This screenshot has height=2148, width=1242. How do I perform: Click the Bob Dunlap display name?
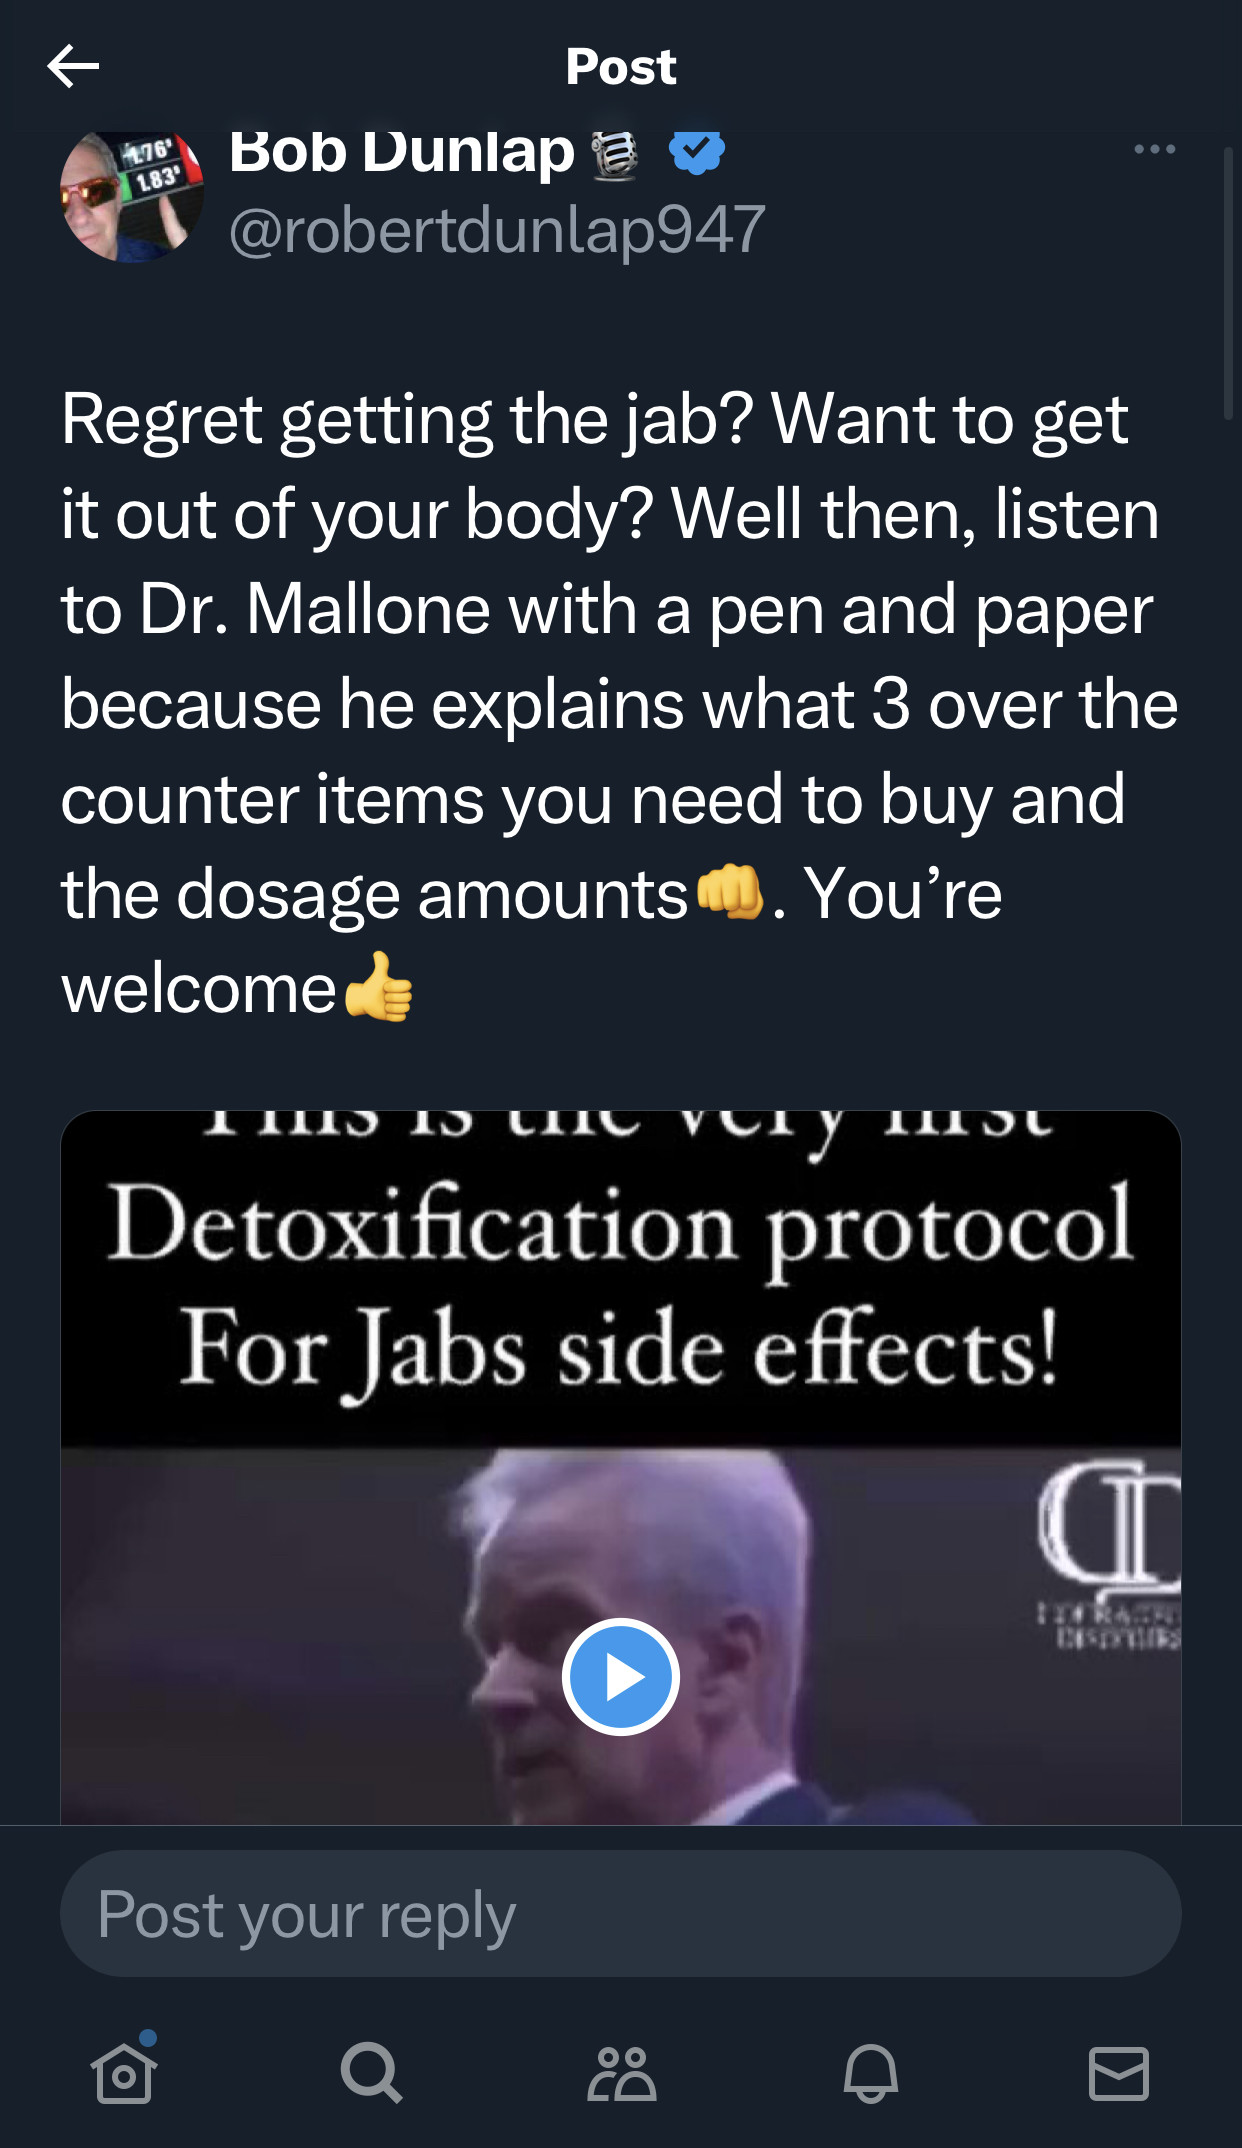pos(402,152)
